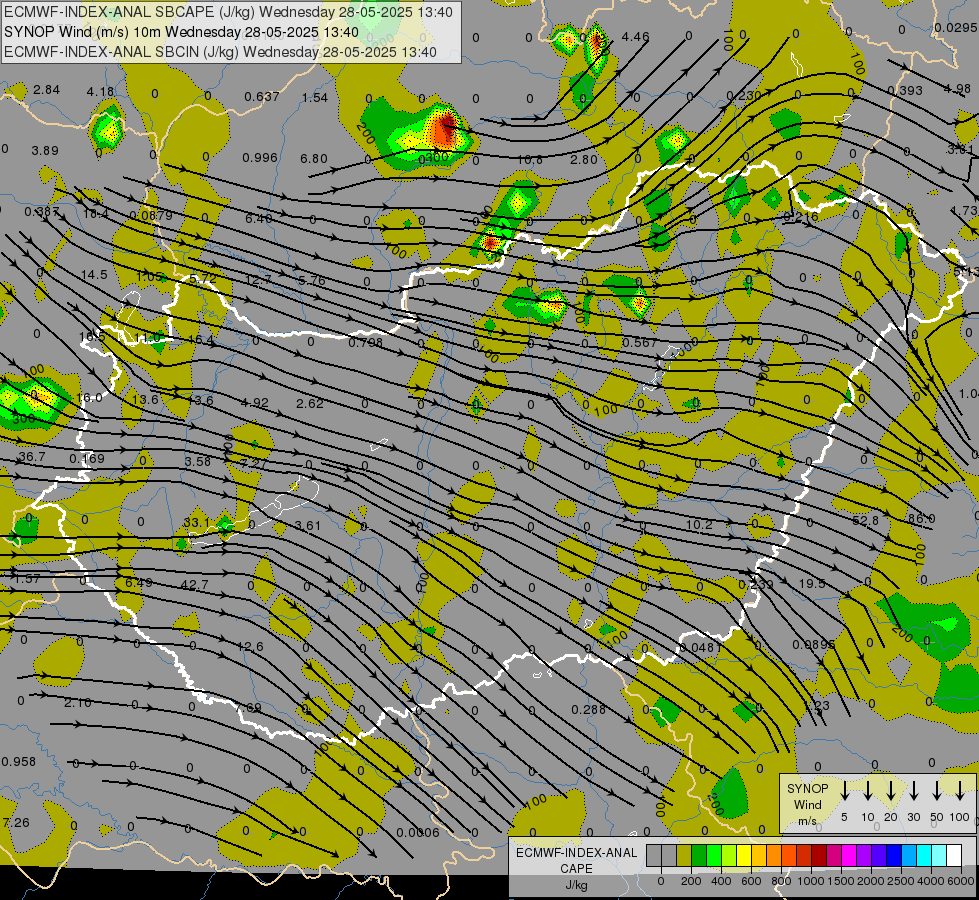Click the CIN value '0.708' on map
Screen dimensions: 979x900
tap(366, 342)
